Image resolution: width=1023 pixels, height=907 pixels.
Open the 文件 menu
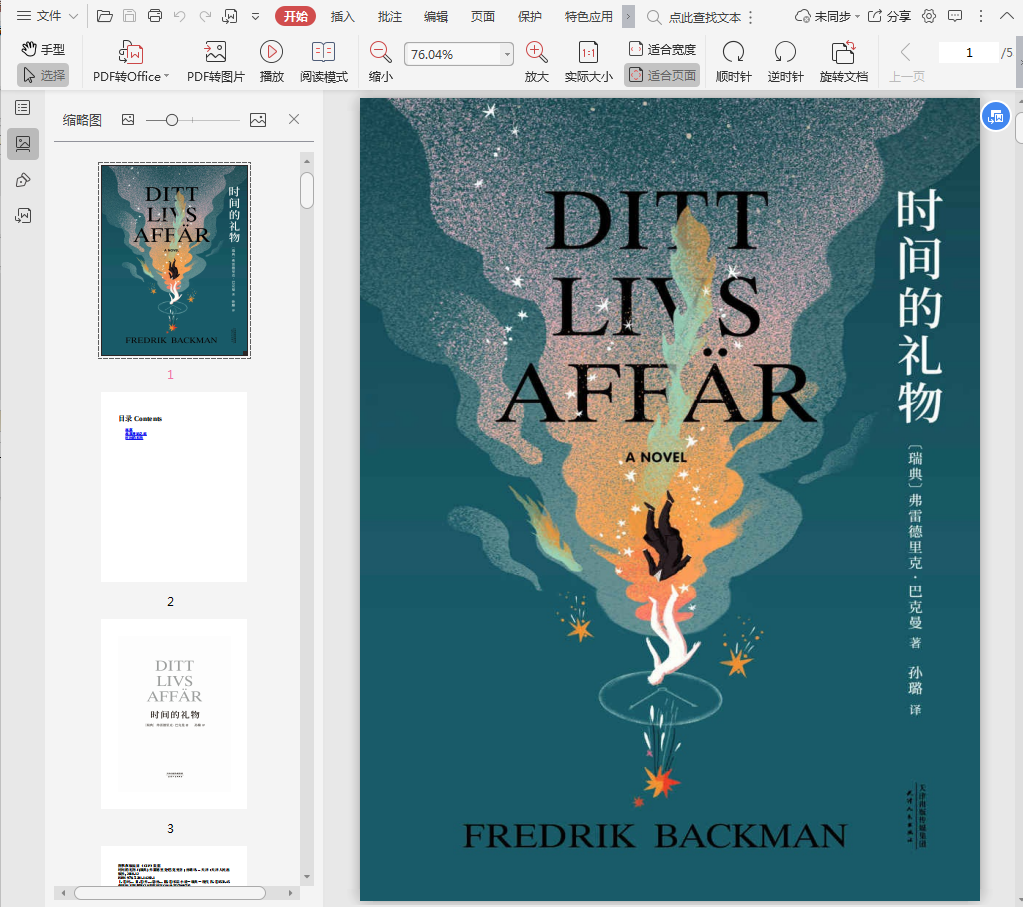click(47, 16)
